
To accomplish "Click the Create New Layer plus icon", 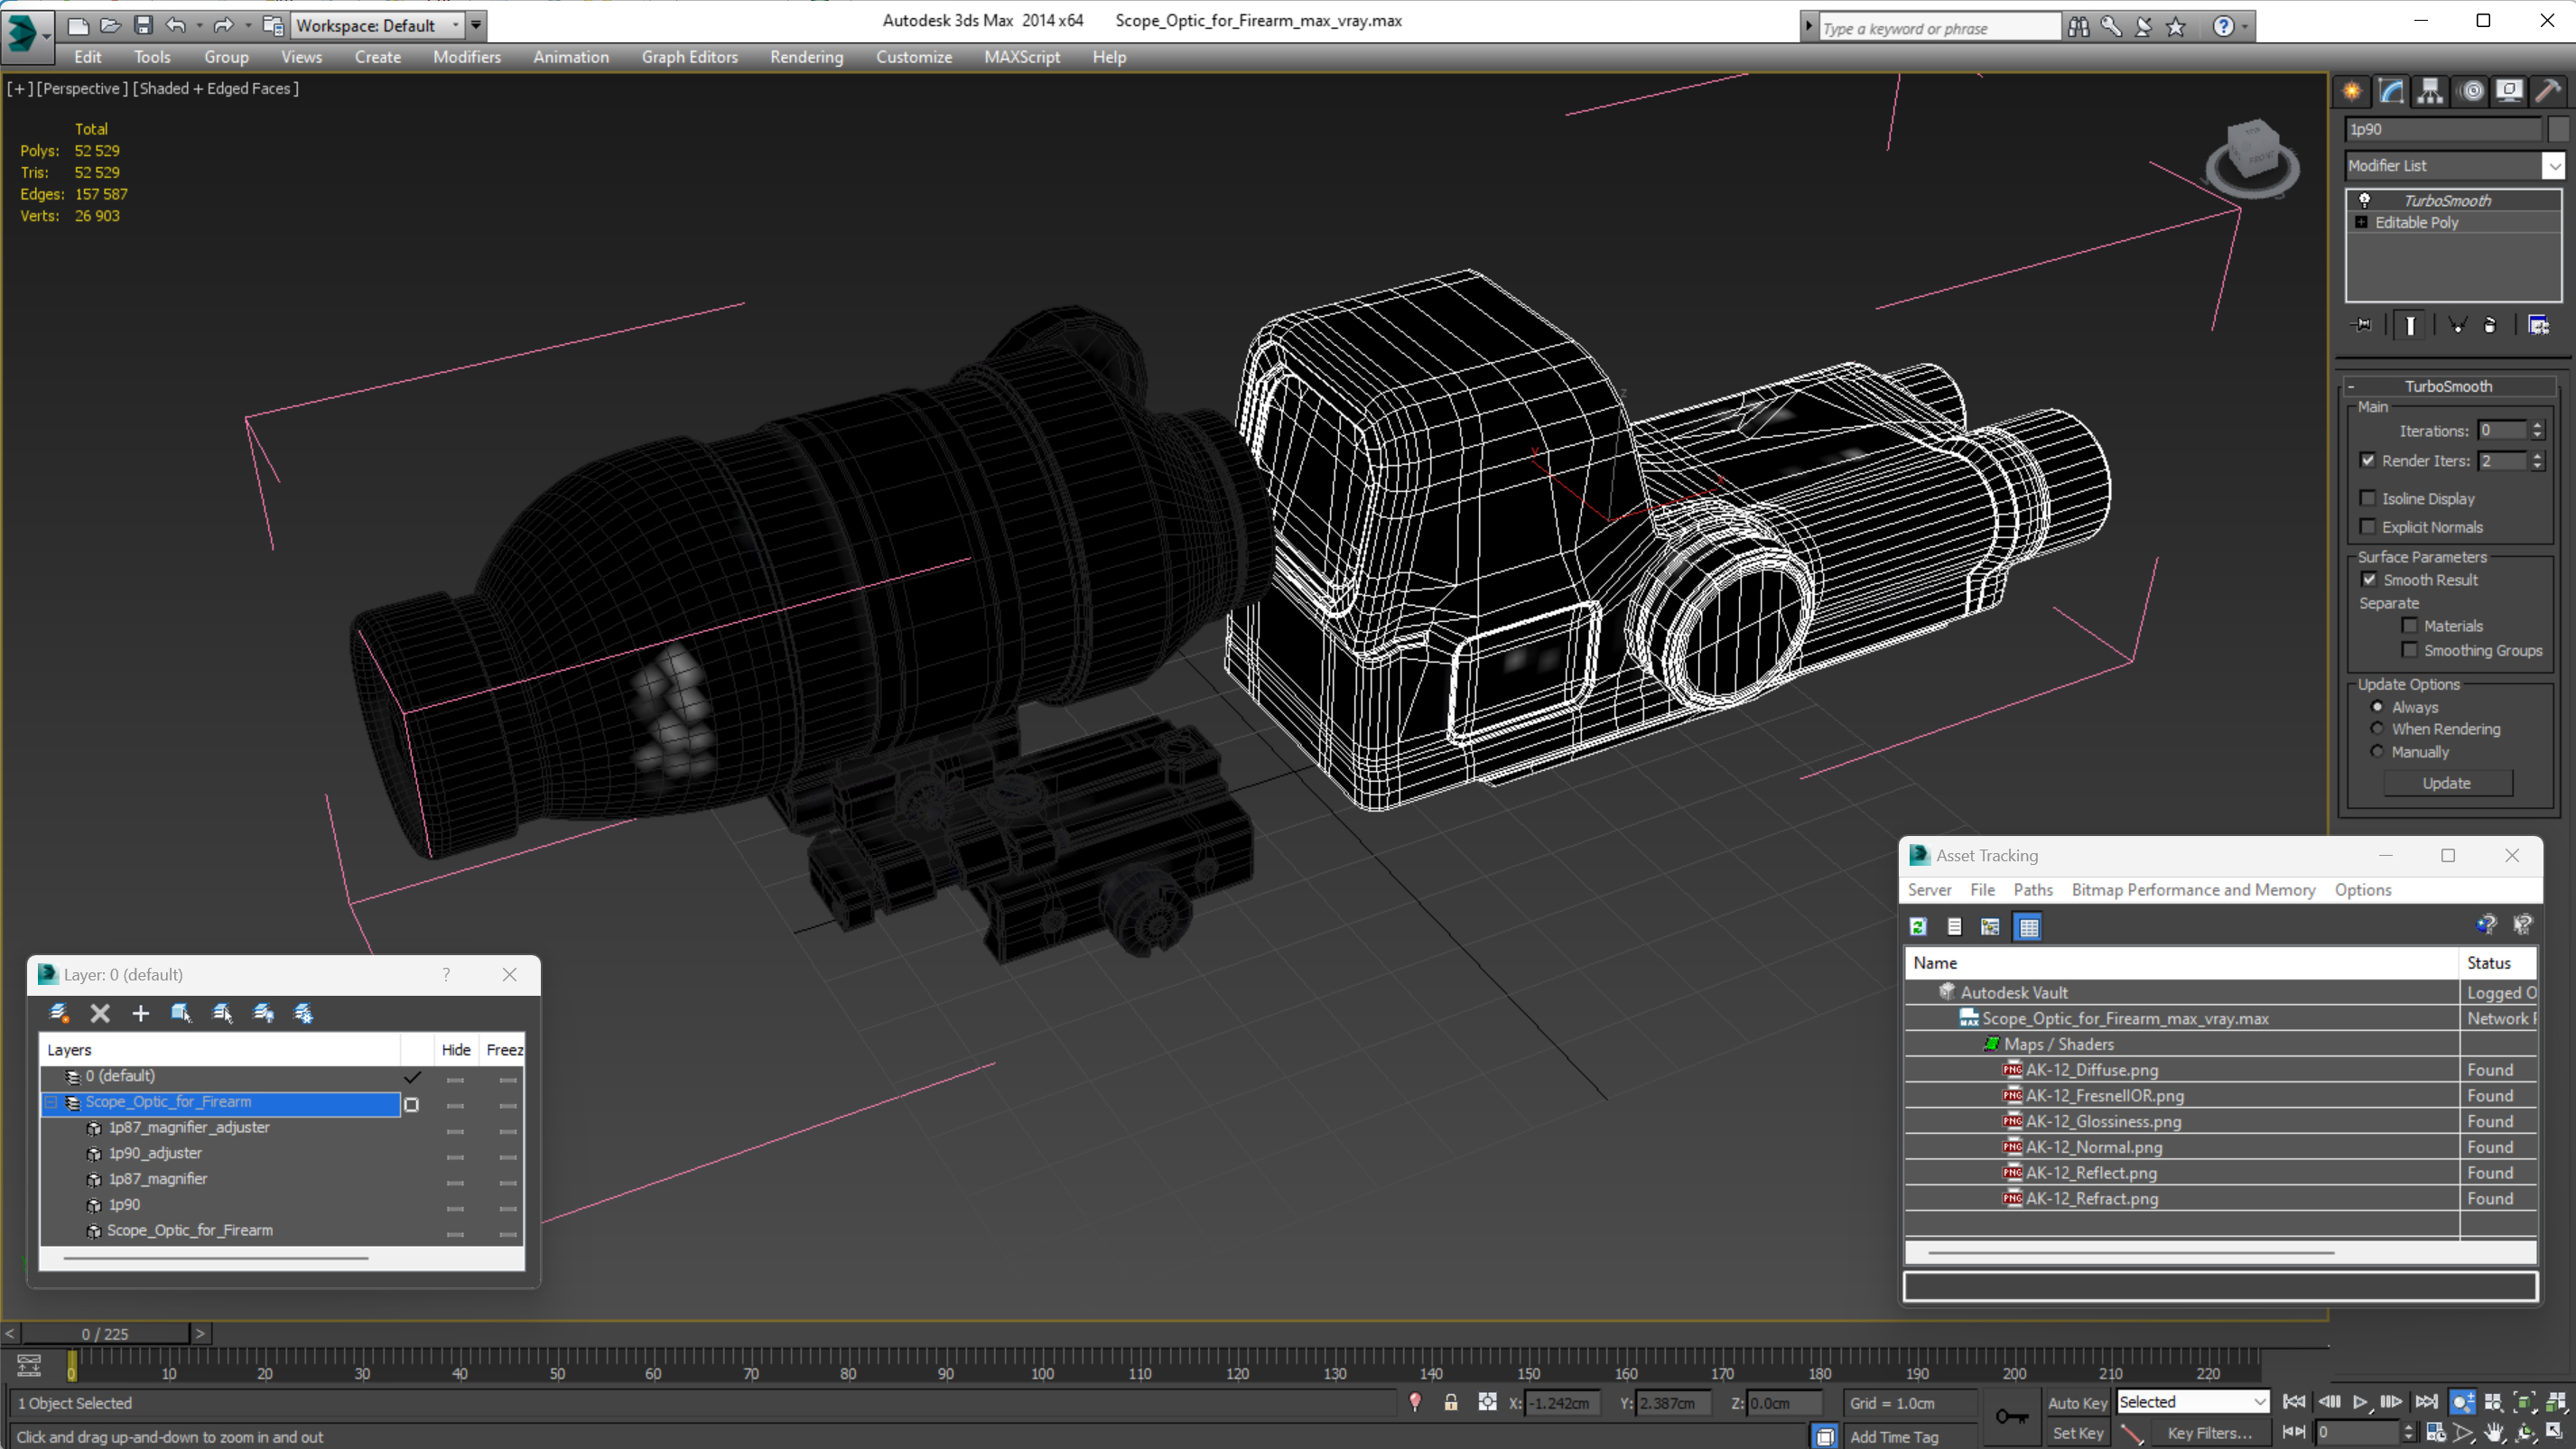I will coord(140,1013).
